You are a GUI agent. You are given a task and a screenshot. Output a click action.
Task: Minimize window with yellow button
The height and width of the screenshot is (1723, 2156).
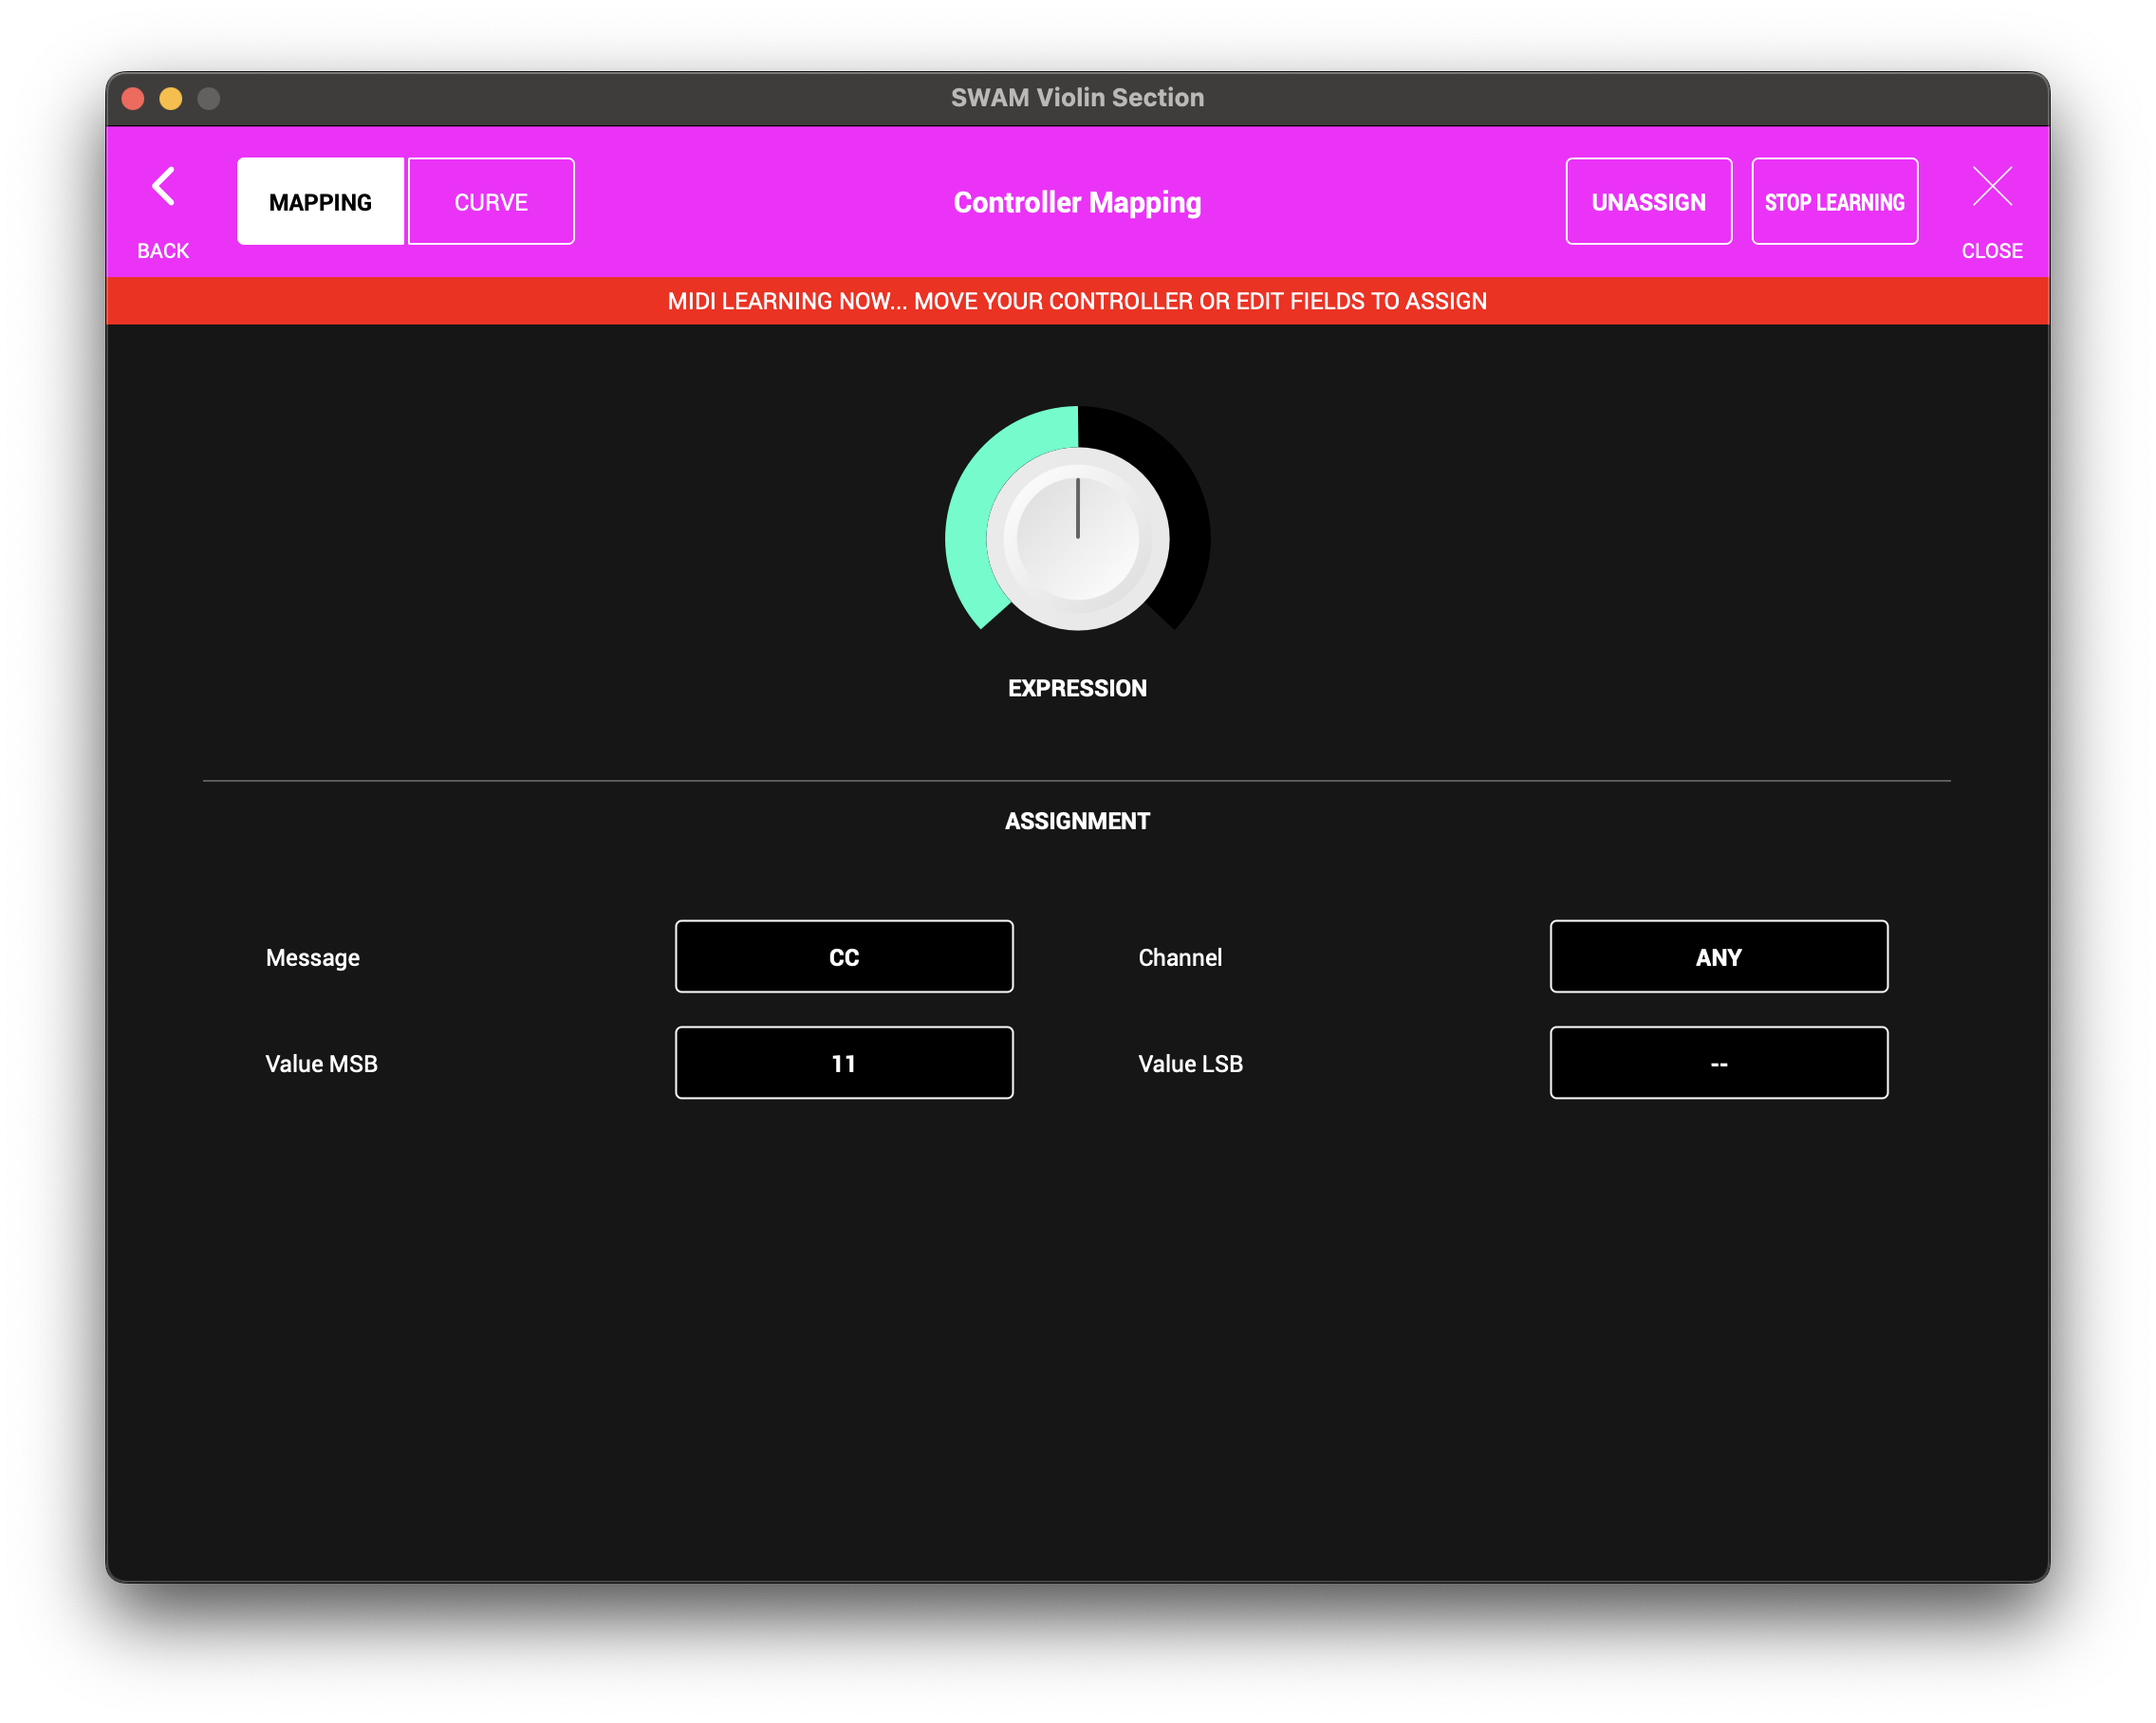[x=171, y=98]
